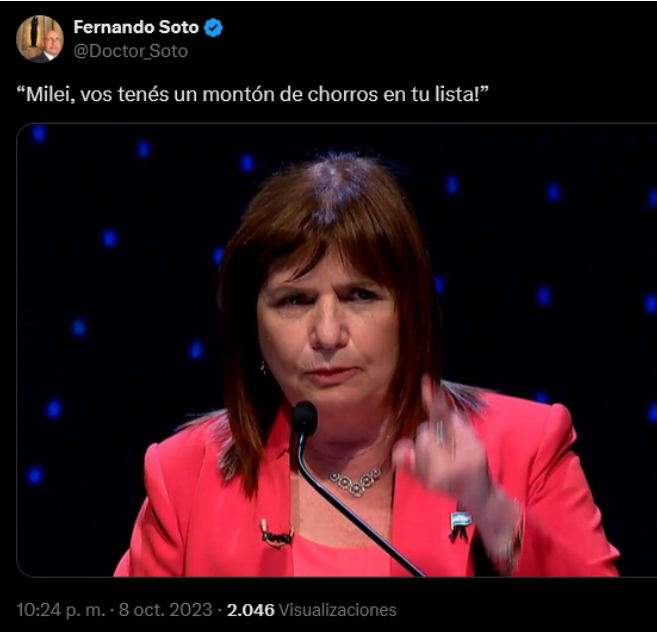657x632 pixels.
Task: Click the 8 oct. 2023 date
Action: (166, 610)
